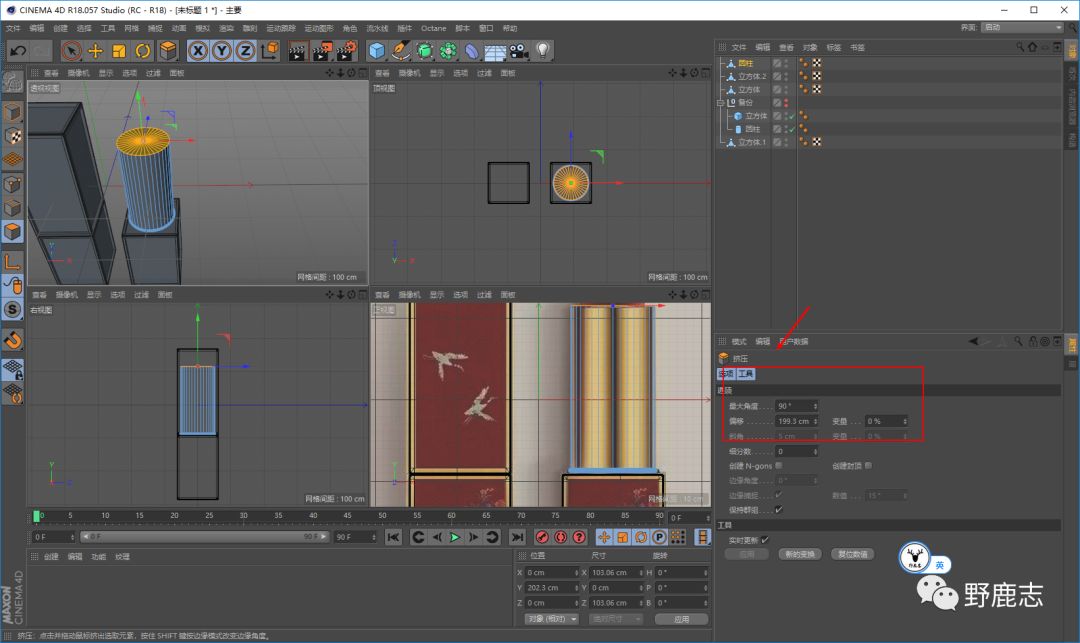The height and width of the screenshot is (643, 1080).
Task: Click the 偏移 value input field
Action: tap(795, 421)
